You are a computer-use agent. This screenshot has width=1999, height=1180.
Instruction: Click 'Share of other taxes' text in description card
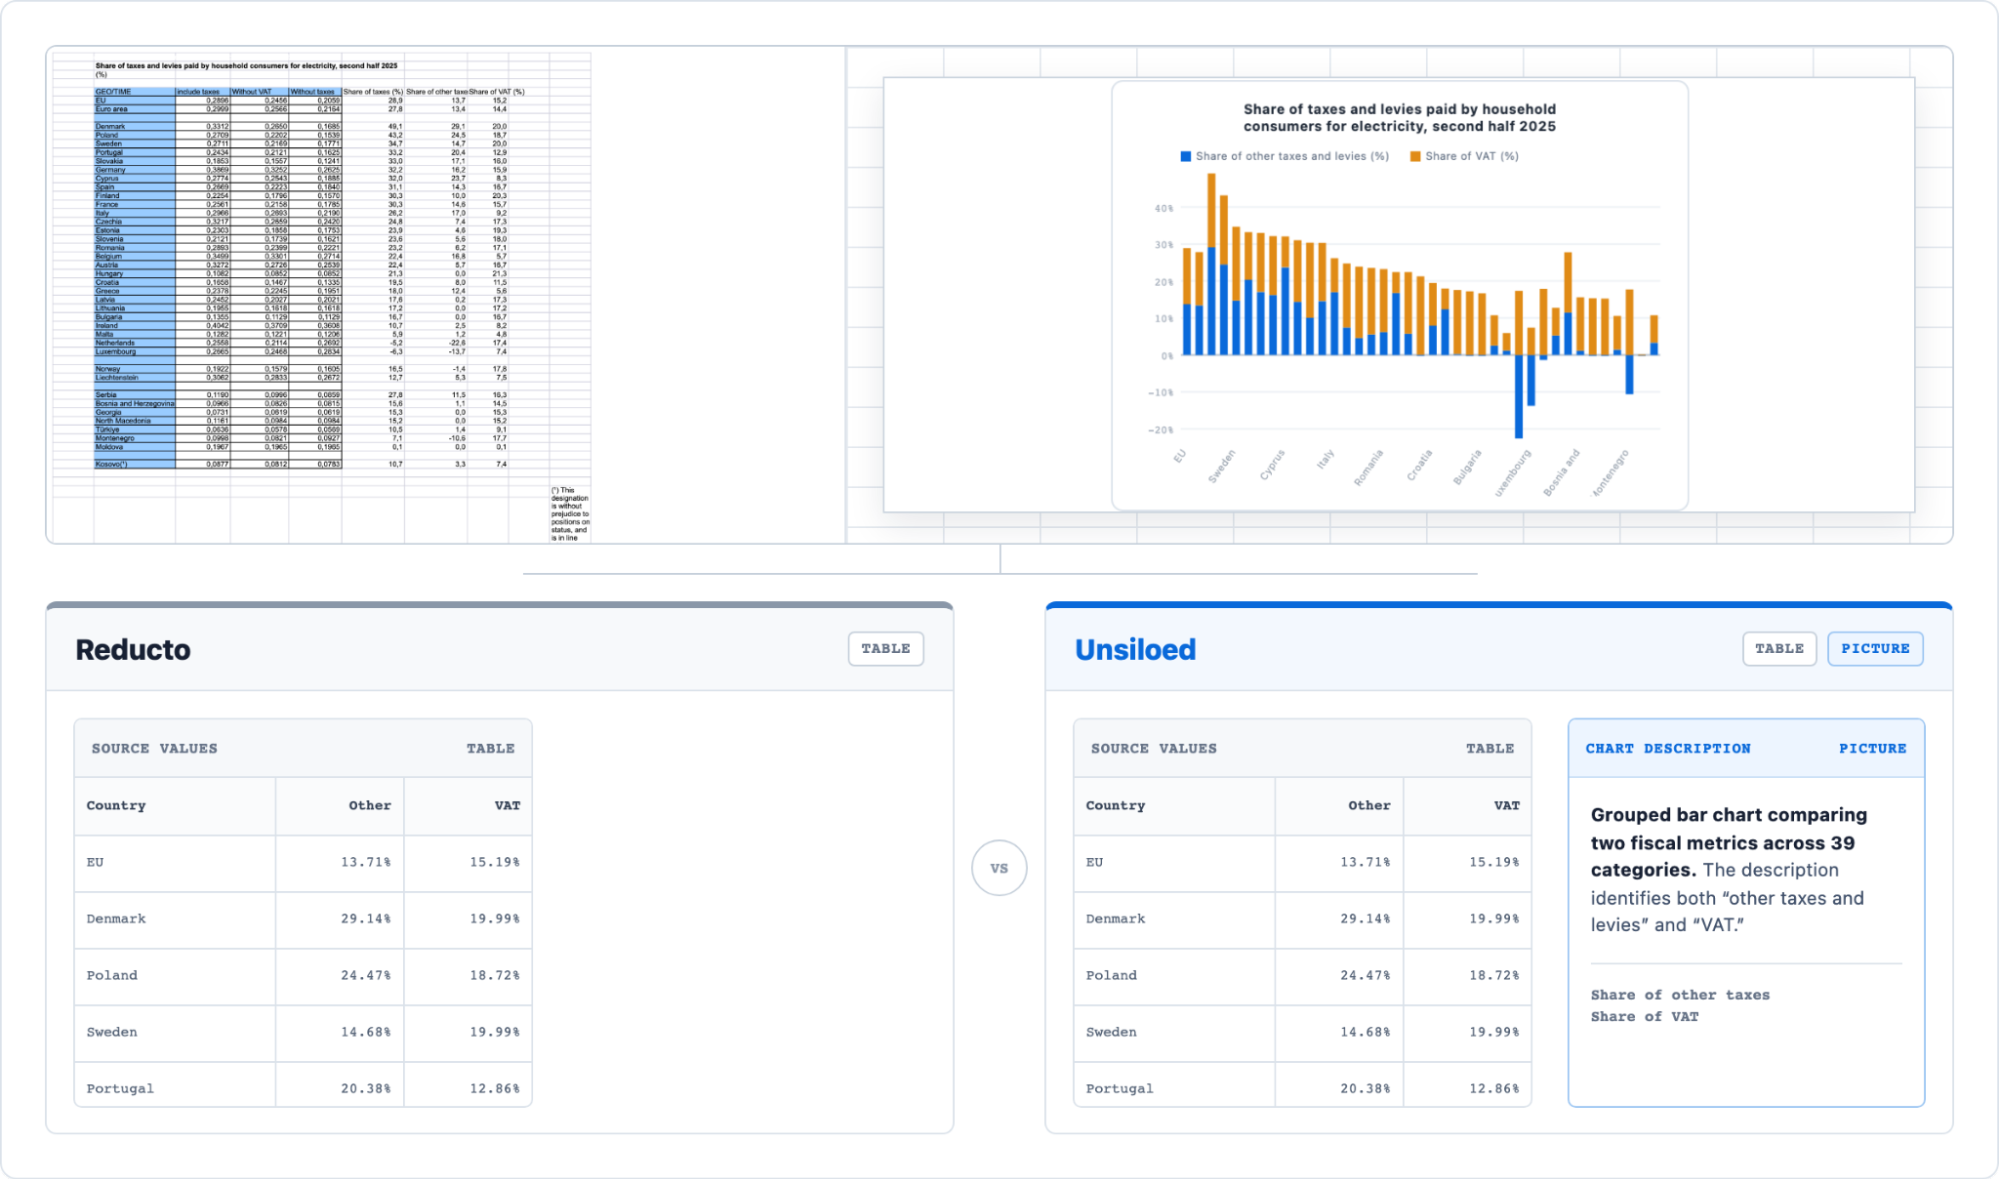coord(1680,995)
